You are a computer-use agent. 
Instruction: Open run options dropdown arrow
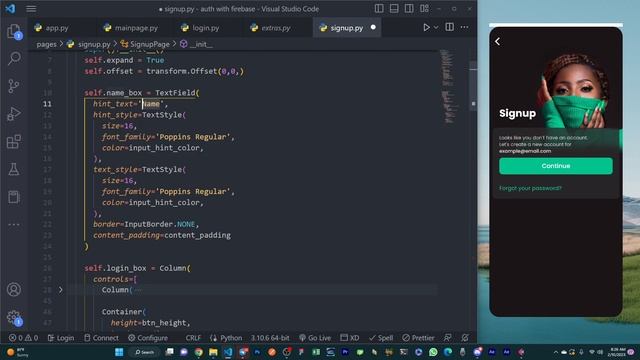[x=436, y=27]
